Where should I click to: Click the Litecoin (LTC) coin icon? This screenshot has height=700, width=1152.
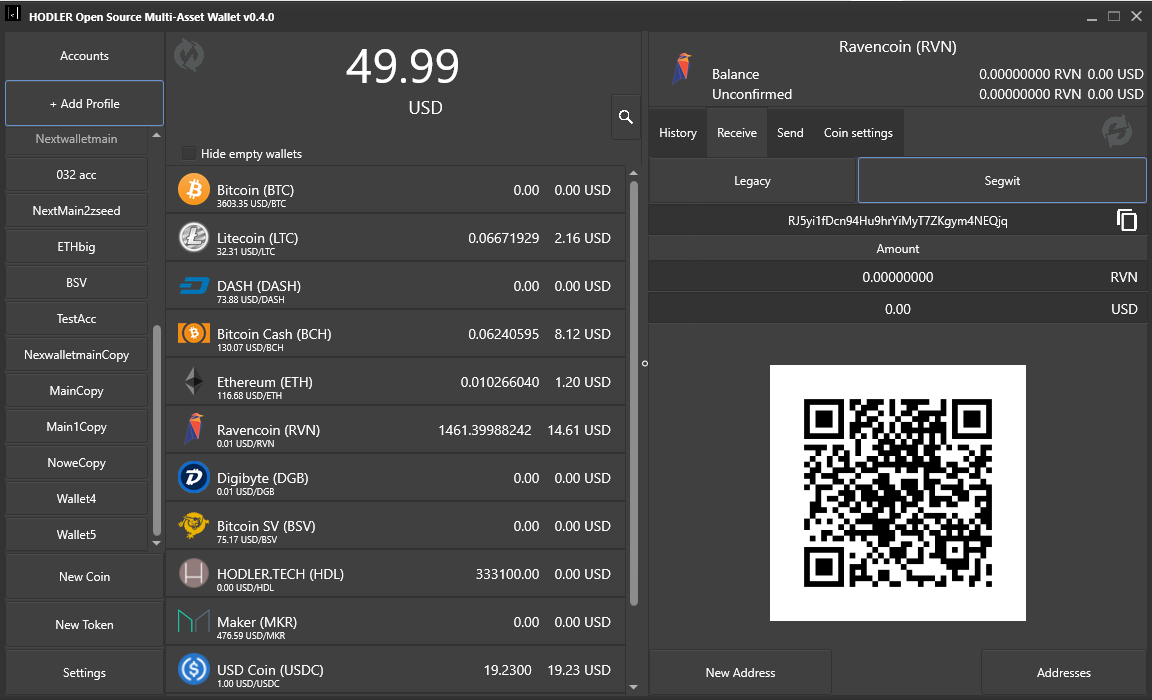[194, 238]
